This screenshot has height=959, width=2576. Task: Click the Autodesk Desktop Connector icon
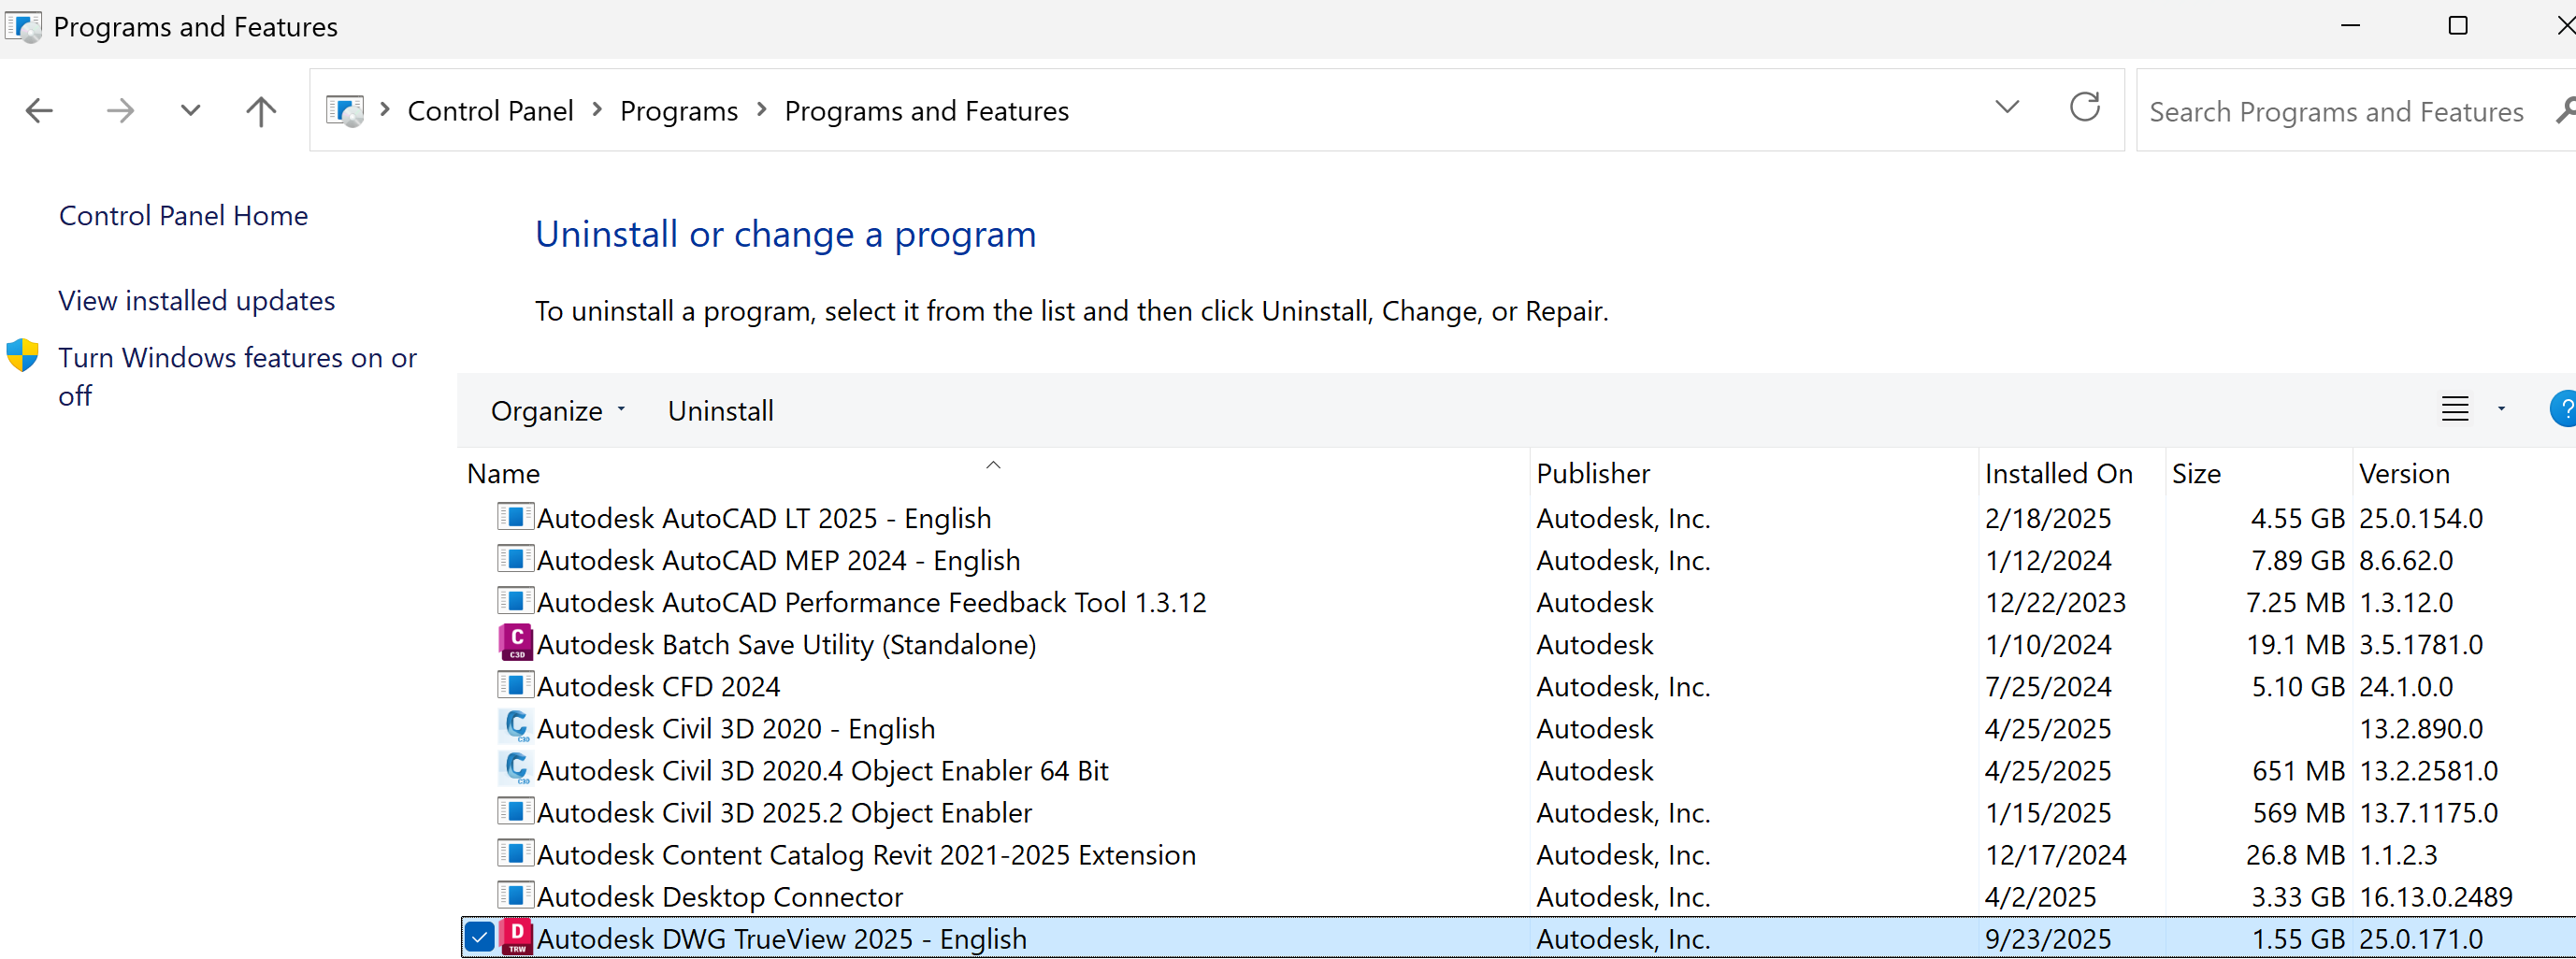516,895
